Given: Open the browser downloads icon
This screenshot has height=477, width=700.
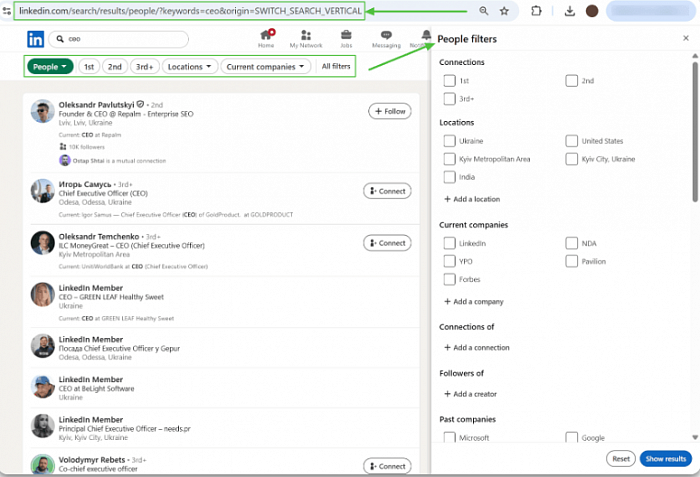Looking at the screenshot, I should 570,11.
